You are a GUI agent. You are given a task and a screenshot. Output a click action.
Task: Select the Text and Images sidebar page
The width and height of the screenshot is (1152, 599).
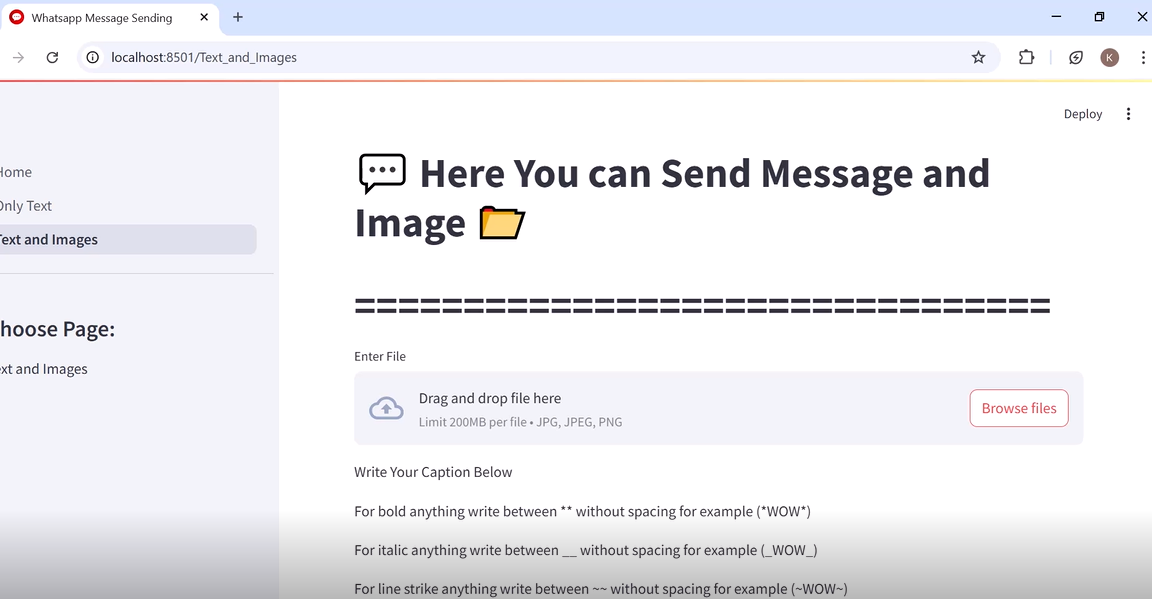coord(126,240)
